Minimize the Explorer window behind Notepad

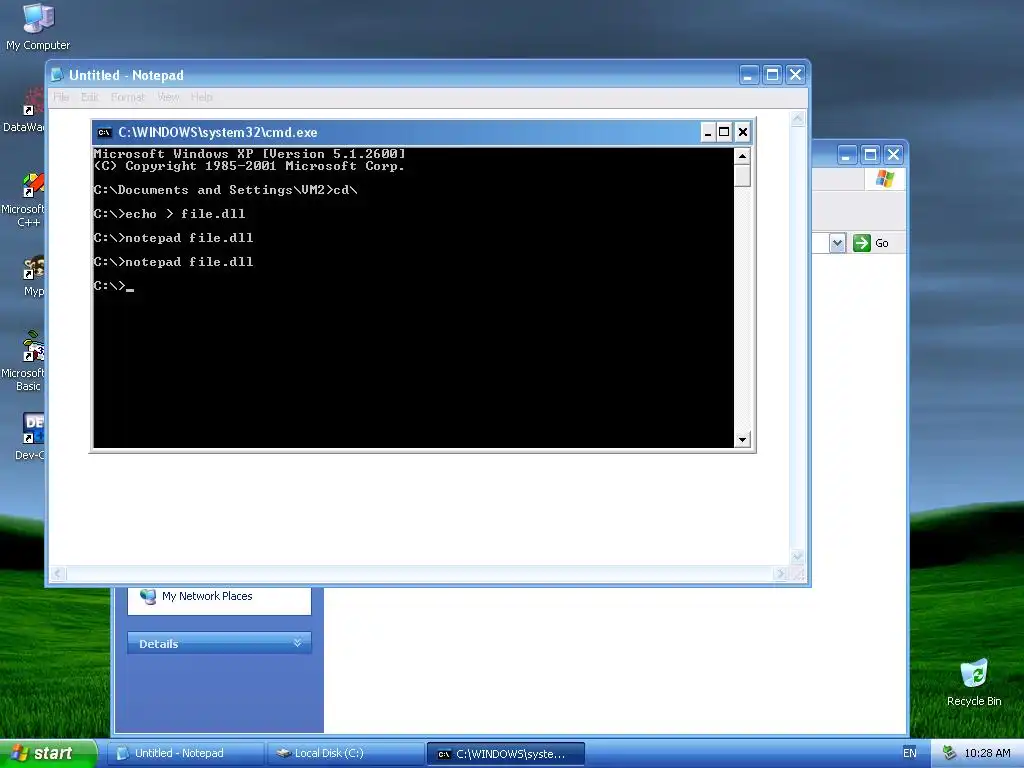[x=846, y=155]
